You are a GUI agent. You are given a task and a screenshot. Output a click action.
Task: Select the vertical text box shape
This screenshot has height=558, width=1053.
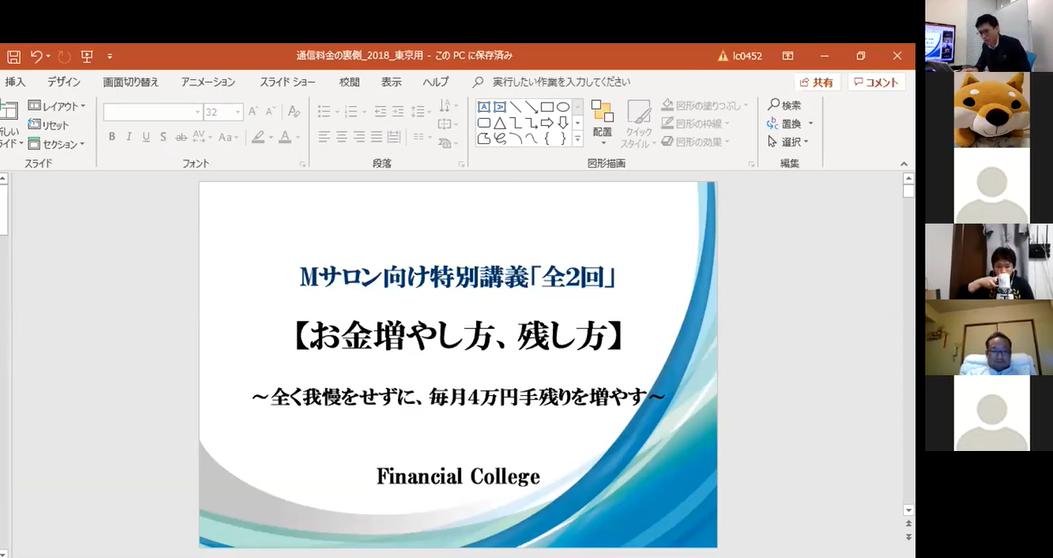(500, 107)
